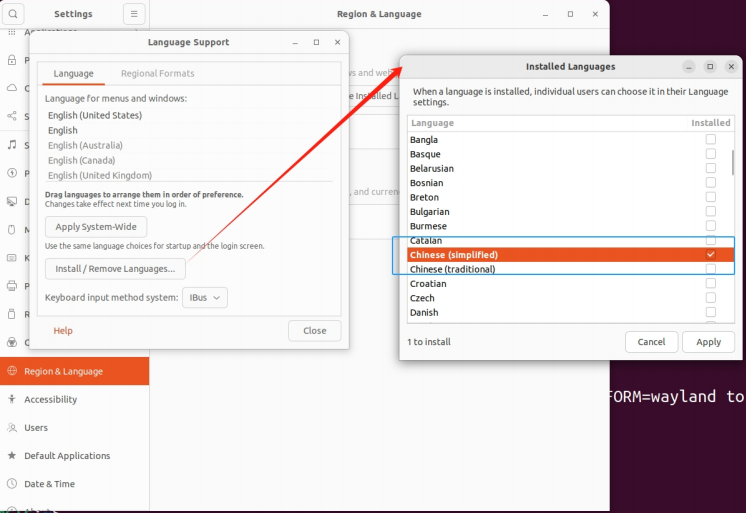Click Close in Language Support
Image resolution: width=746 pixels, height=513 pixels.
(314, 331)
